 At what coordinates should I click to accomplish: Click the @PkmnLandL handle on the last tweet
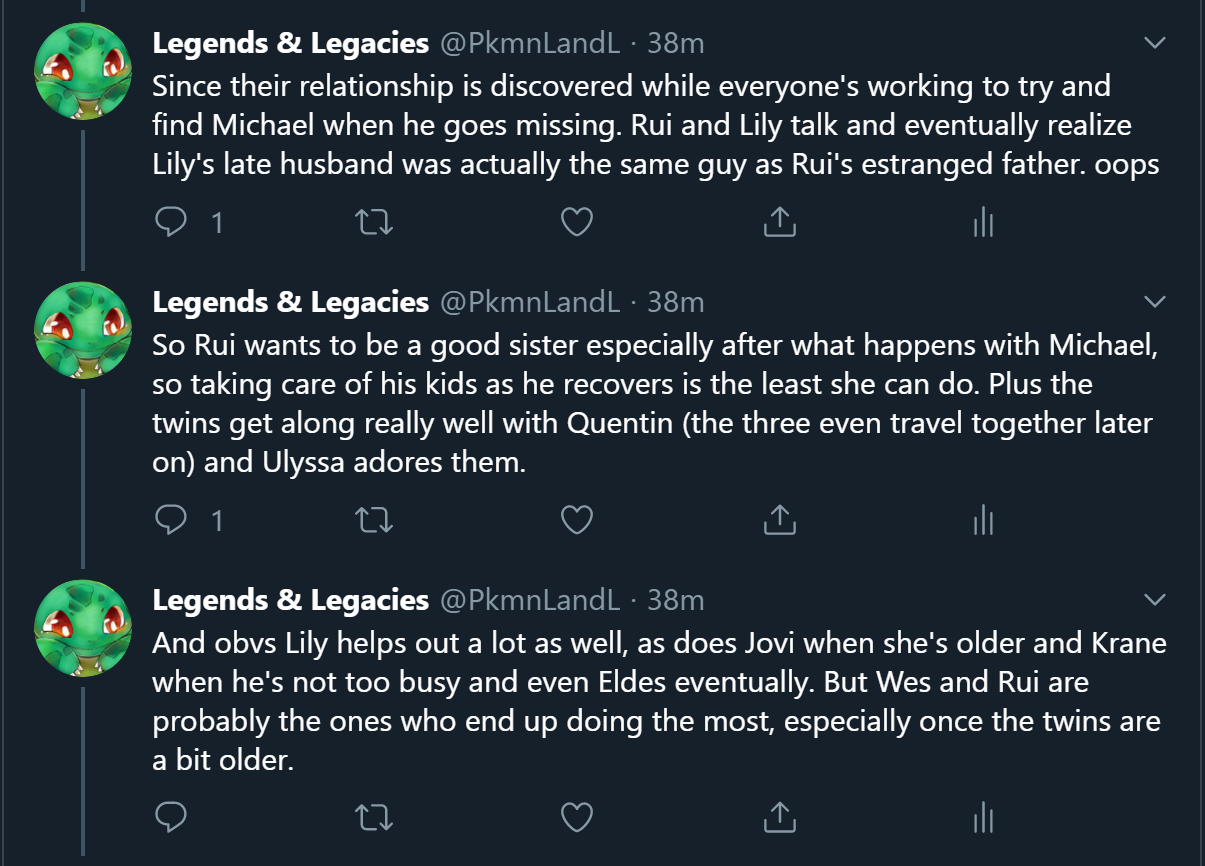tap(530, 600)
